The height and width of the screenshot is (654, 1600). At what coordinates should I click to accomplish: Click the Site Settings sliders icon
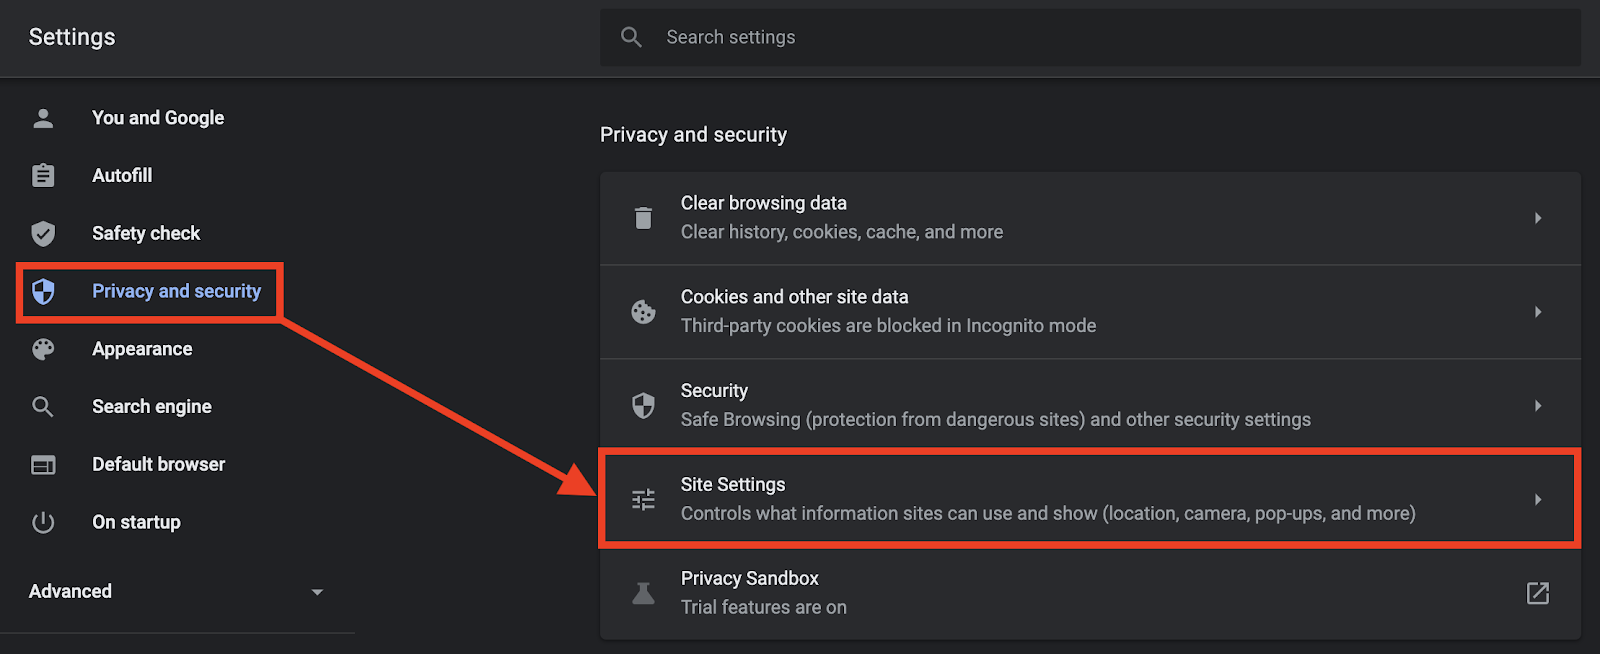(643, 499)
